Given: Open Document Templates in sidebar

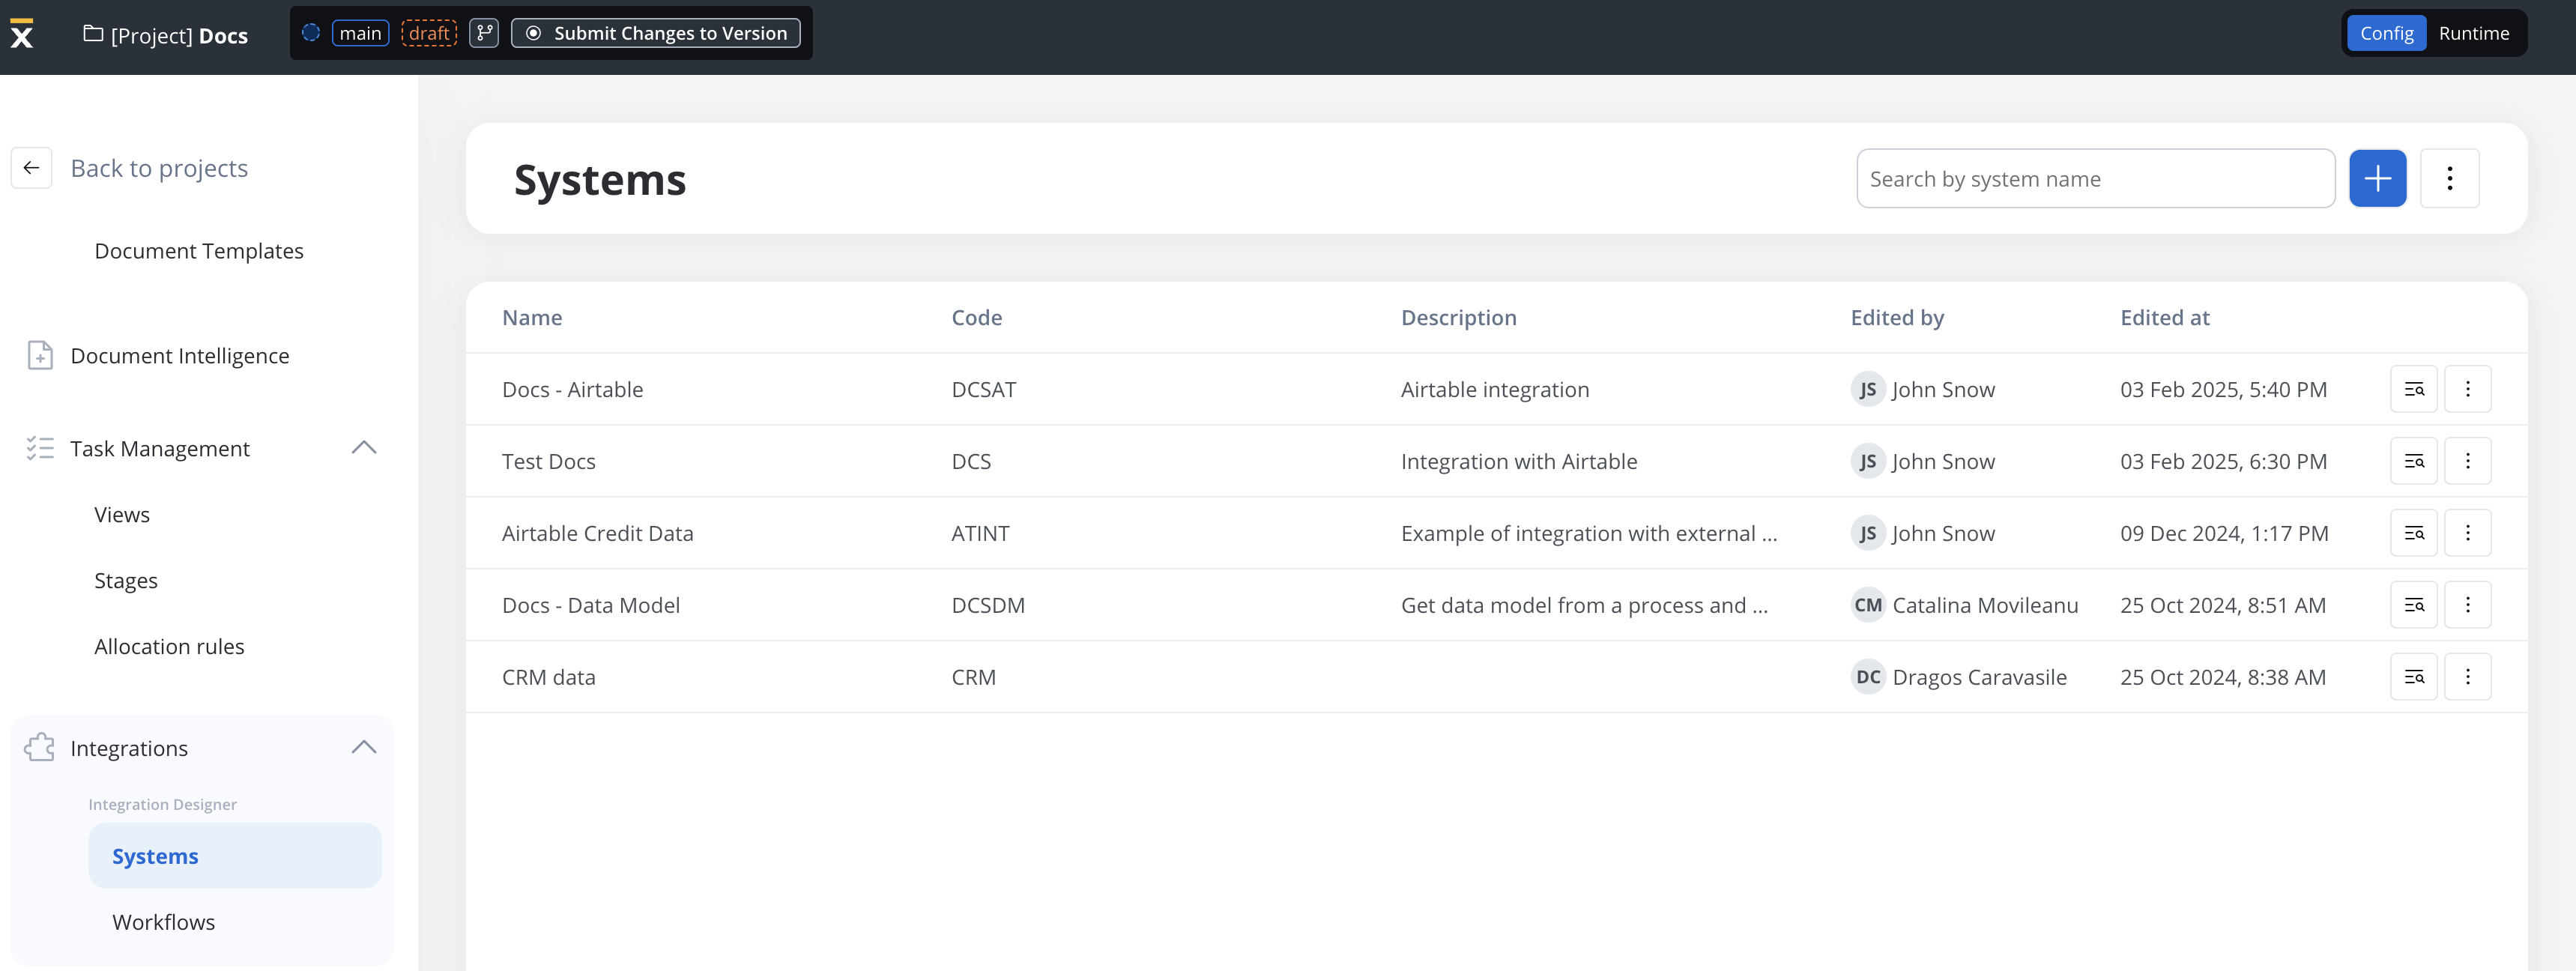Looking at the screenshot, I should point(199,251).
